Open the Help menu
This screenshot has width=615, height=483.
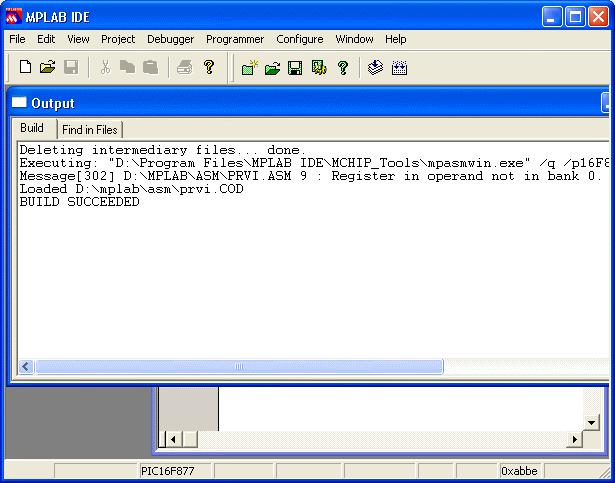tap(395, 39)
